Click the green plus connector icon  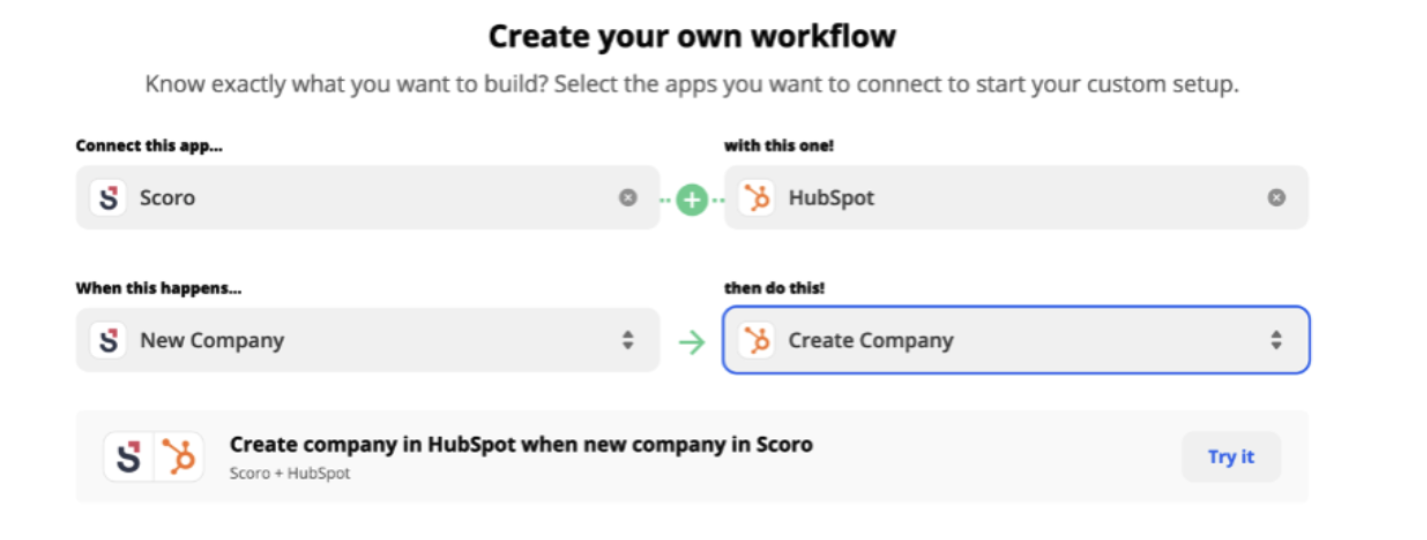(x=692, y=198)
